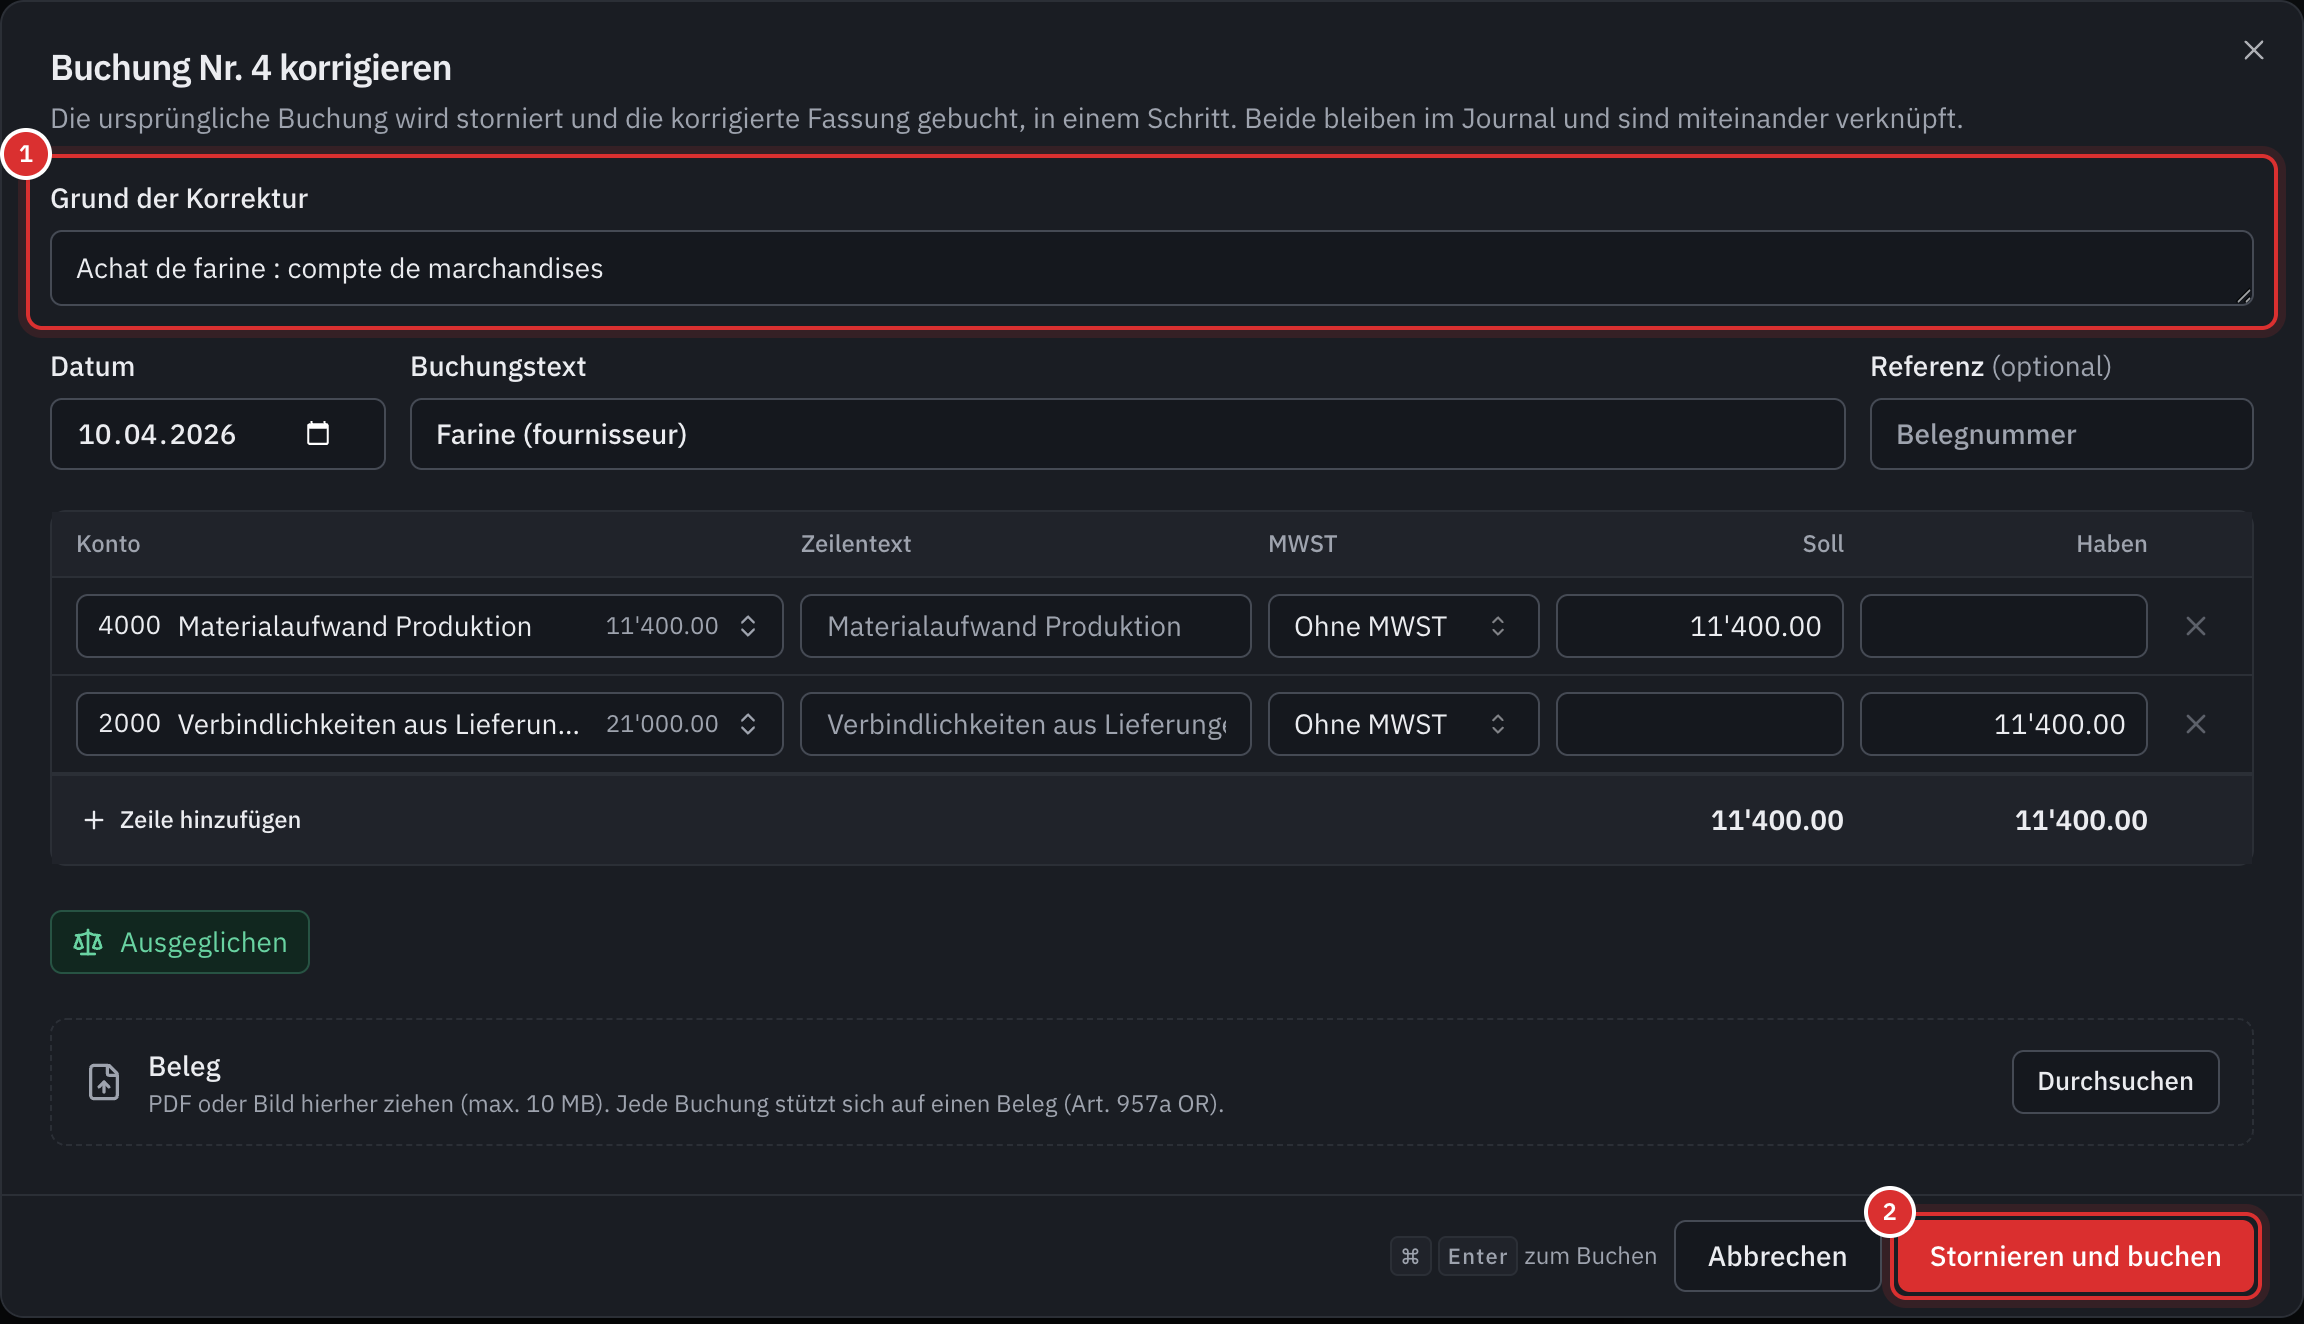Click the balance scale icon
Screen dimensions: 2304x1324
click(88, 942)
